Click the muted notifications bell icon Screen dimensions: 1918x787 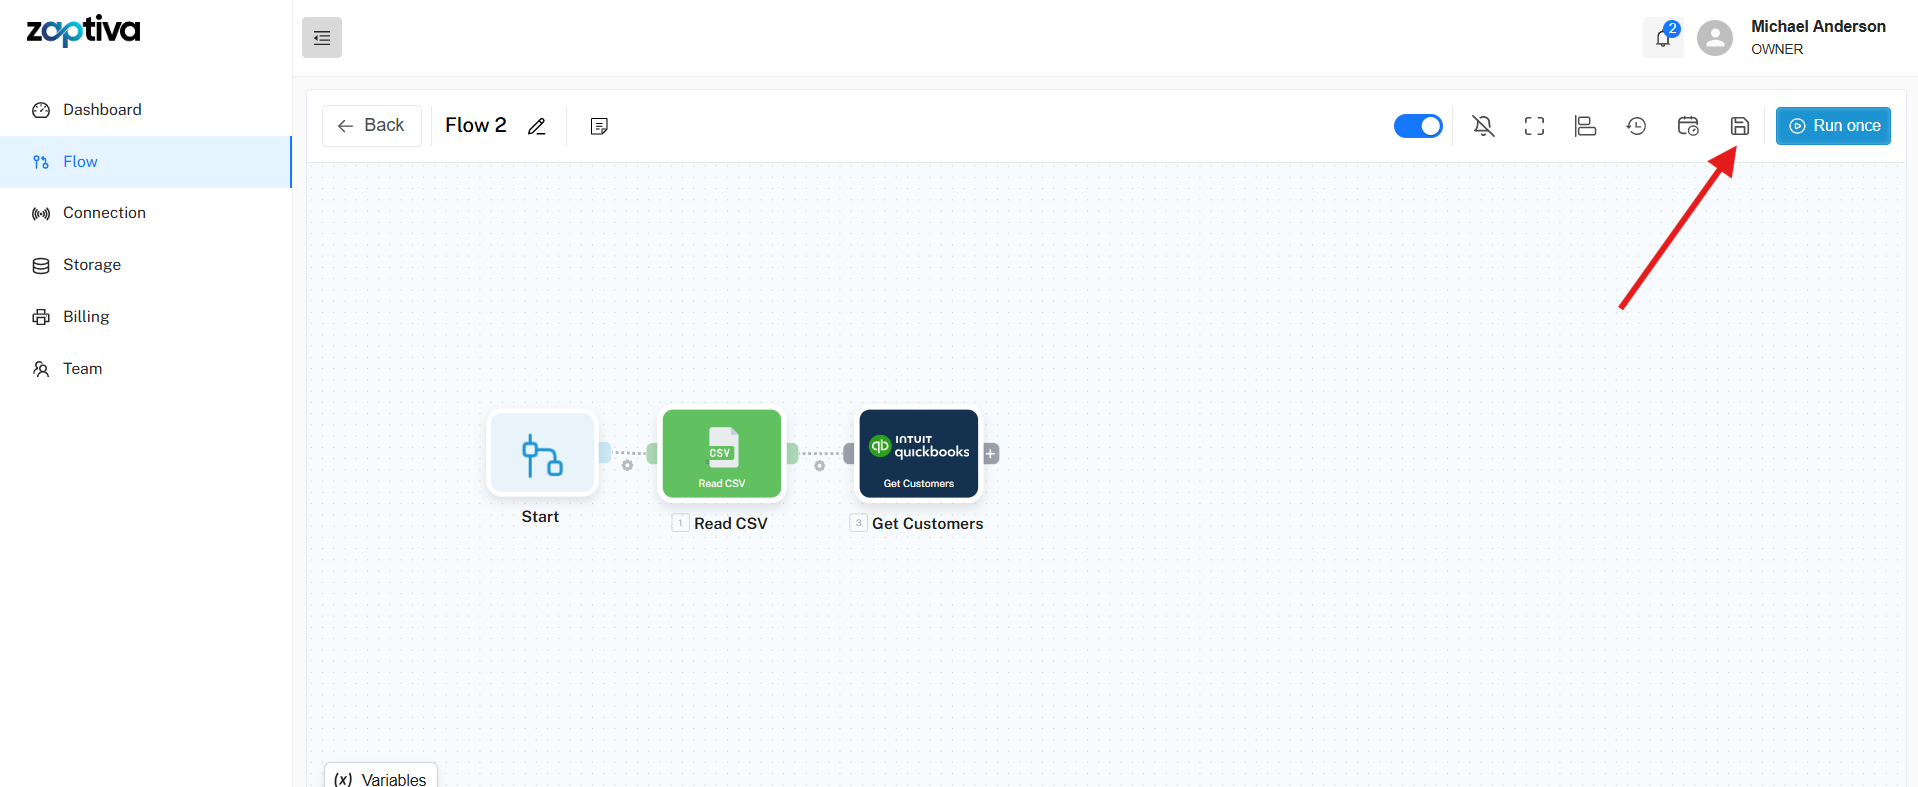click(x=1483, y=126)
